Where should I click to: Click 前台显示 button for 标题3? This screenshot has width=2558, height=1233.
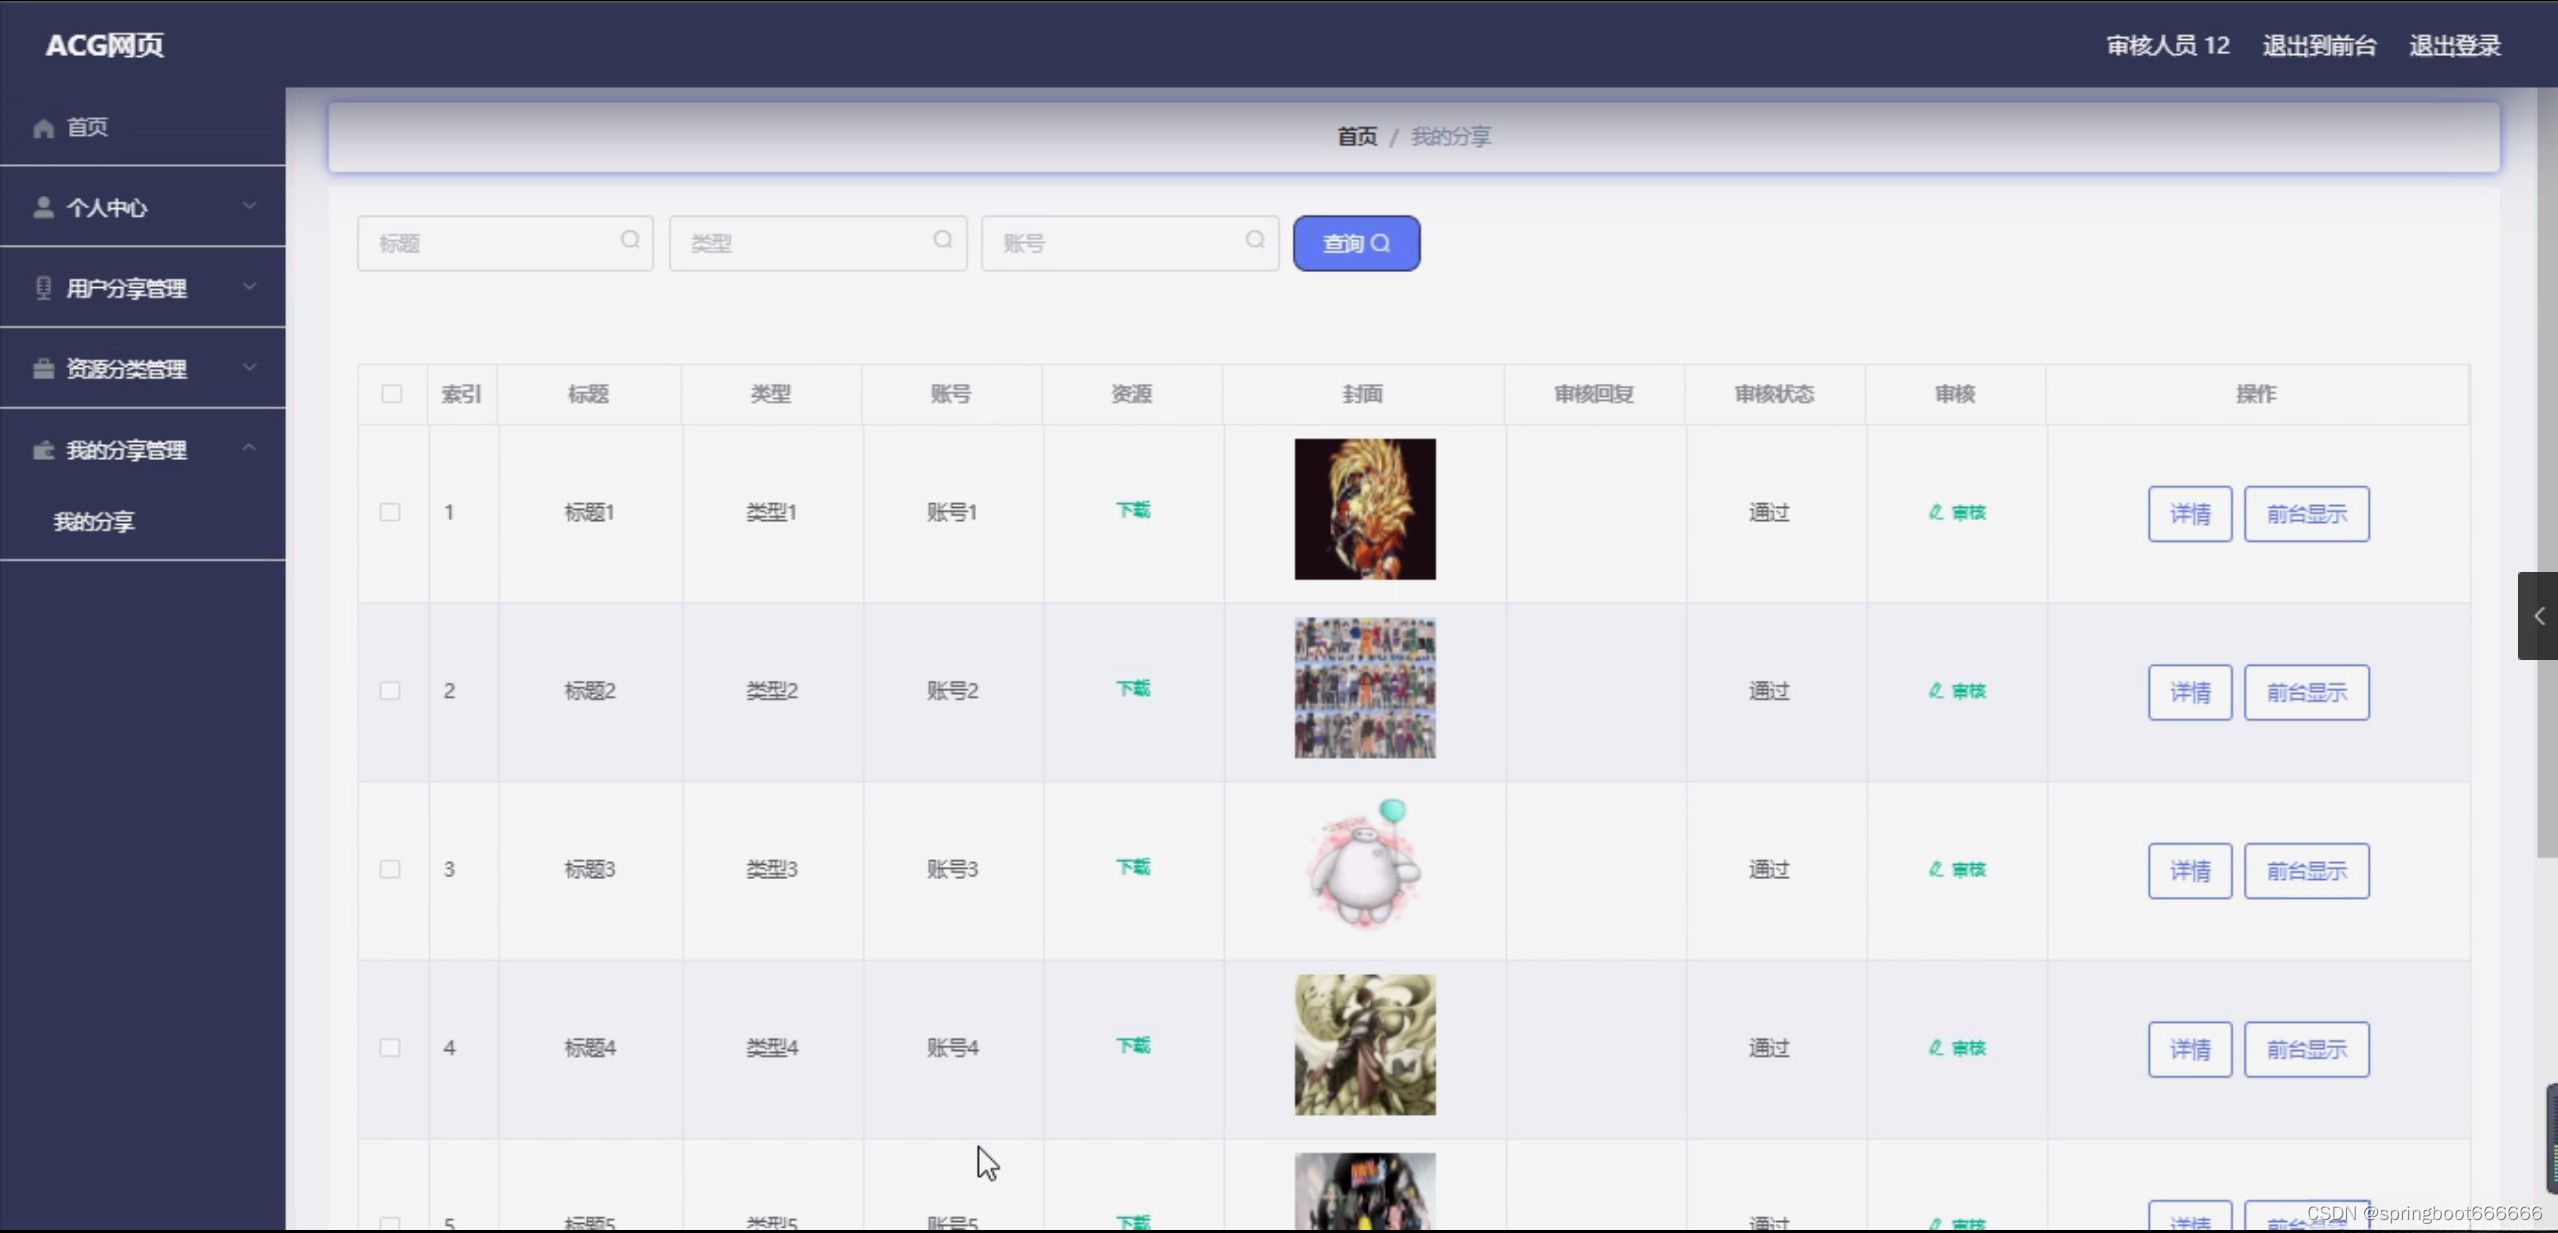tap(2306, 871)
